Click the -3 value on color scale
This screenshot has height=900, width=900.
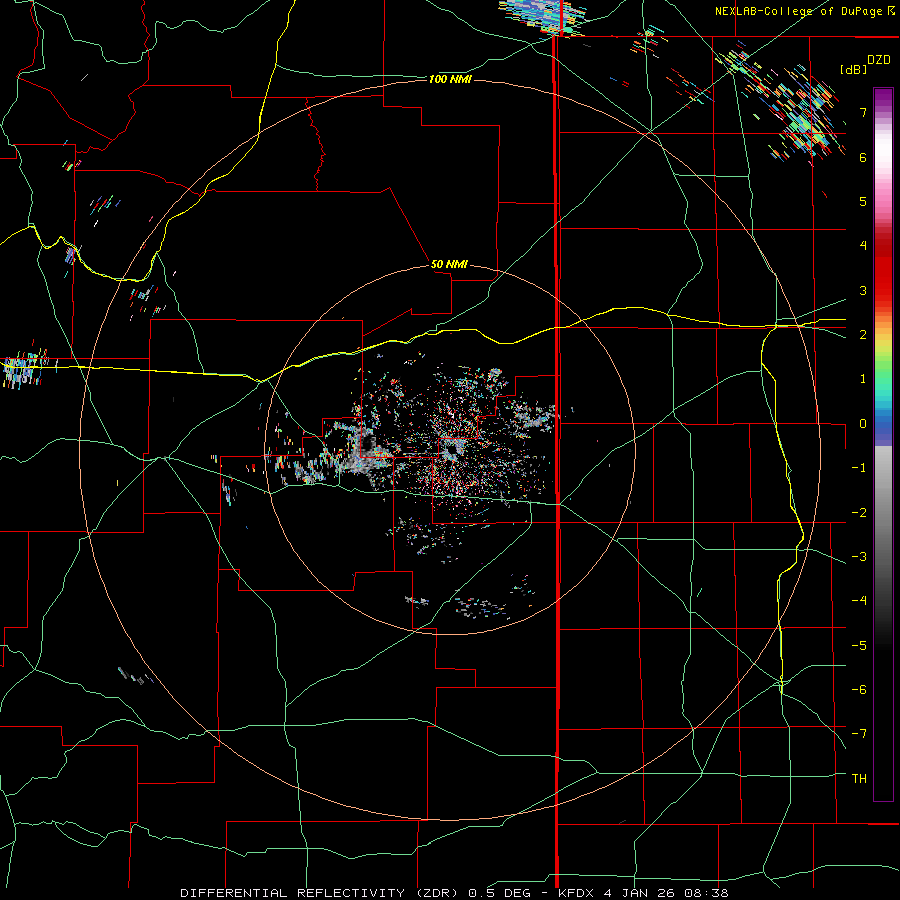pyautogui.click(x=859, y=557)
